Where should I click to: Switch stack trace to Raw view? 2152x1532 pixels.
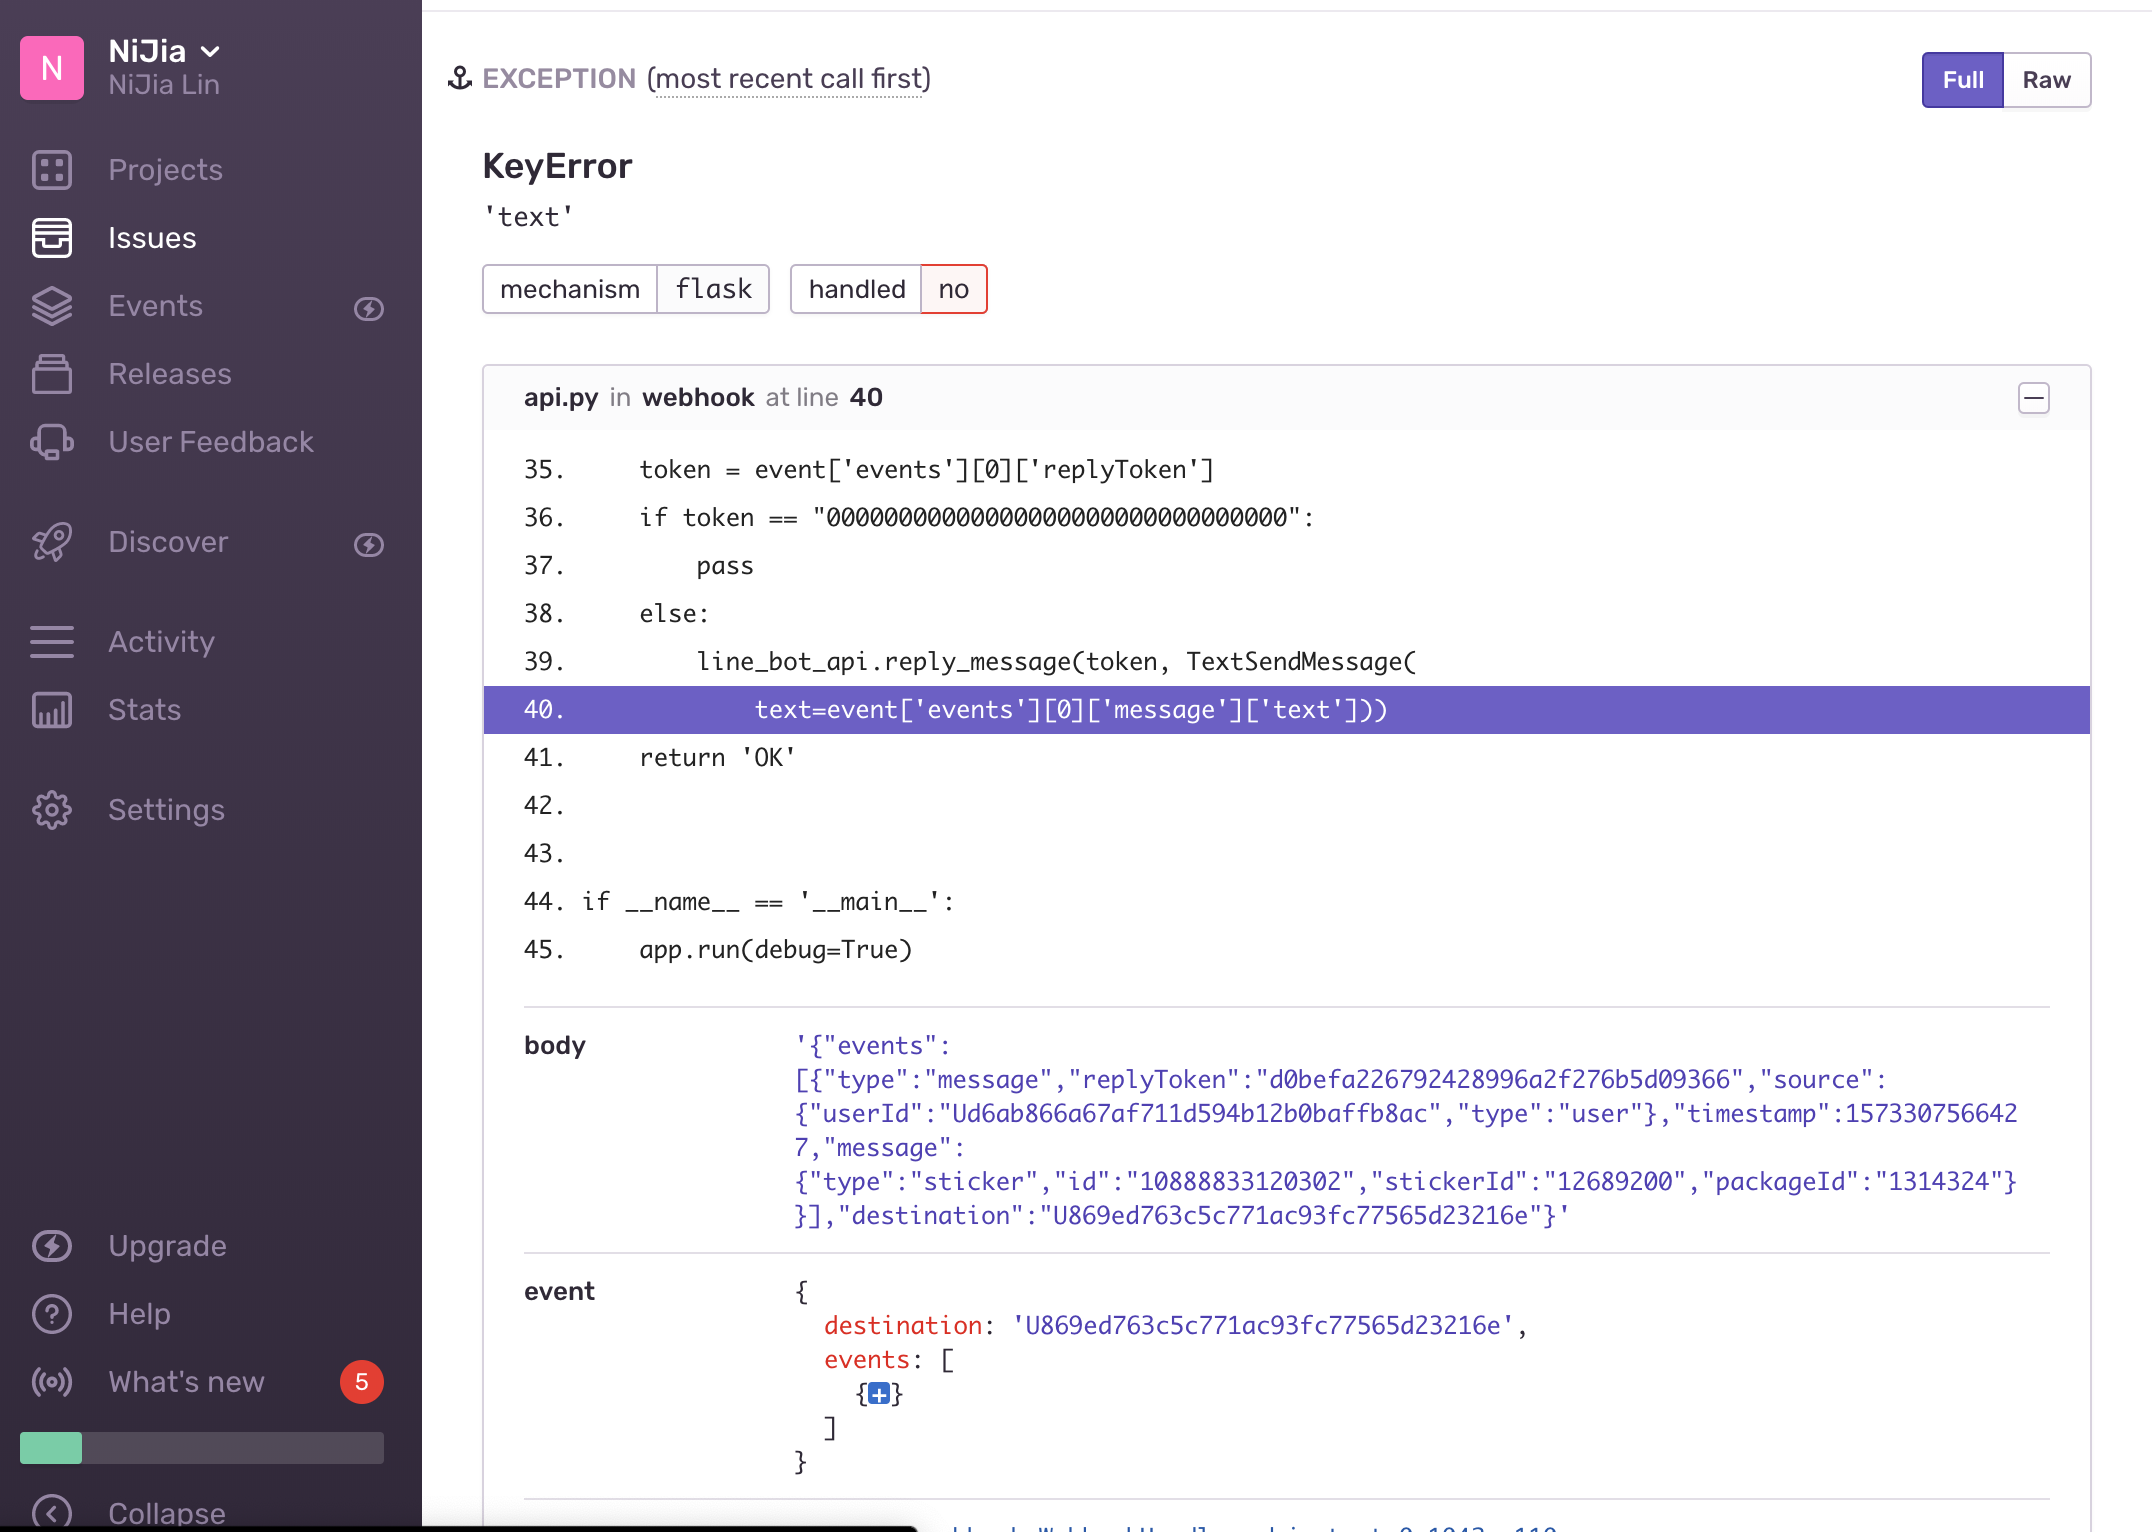(x=2046, y=80)
